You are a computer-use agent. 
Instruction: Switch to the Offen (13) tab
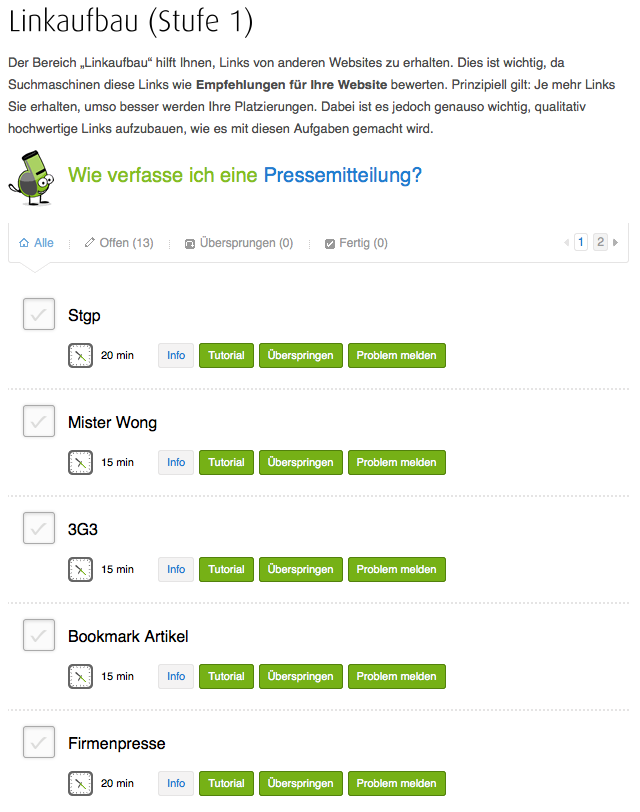tap(119, 243)
